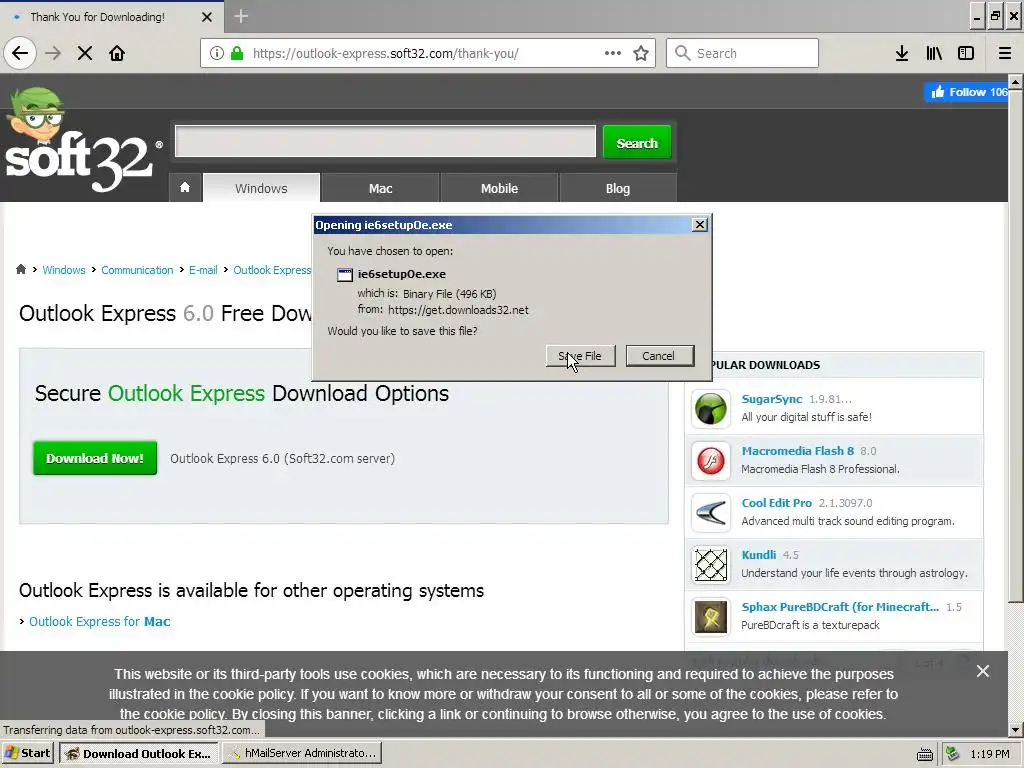Image resolution: width=1024 pixels, height=768 pixels.
Task: Open Sphax PureBDCraft for Minecraft link
Action: [840, 607]
